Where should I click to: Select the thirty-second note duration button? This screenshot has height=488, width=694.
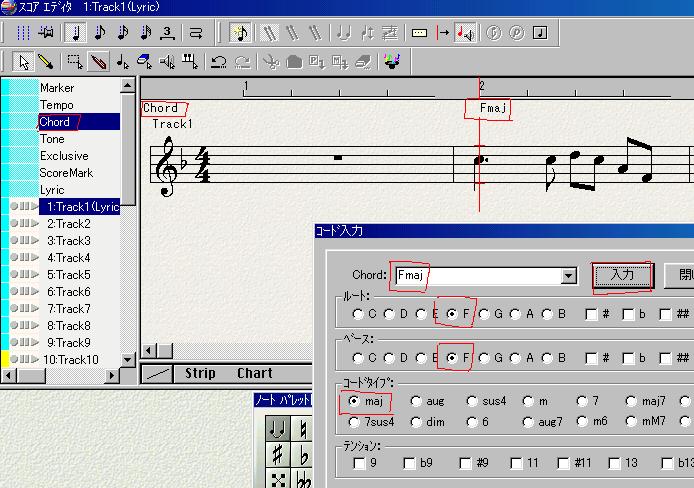(x=146, y=33)
